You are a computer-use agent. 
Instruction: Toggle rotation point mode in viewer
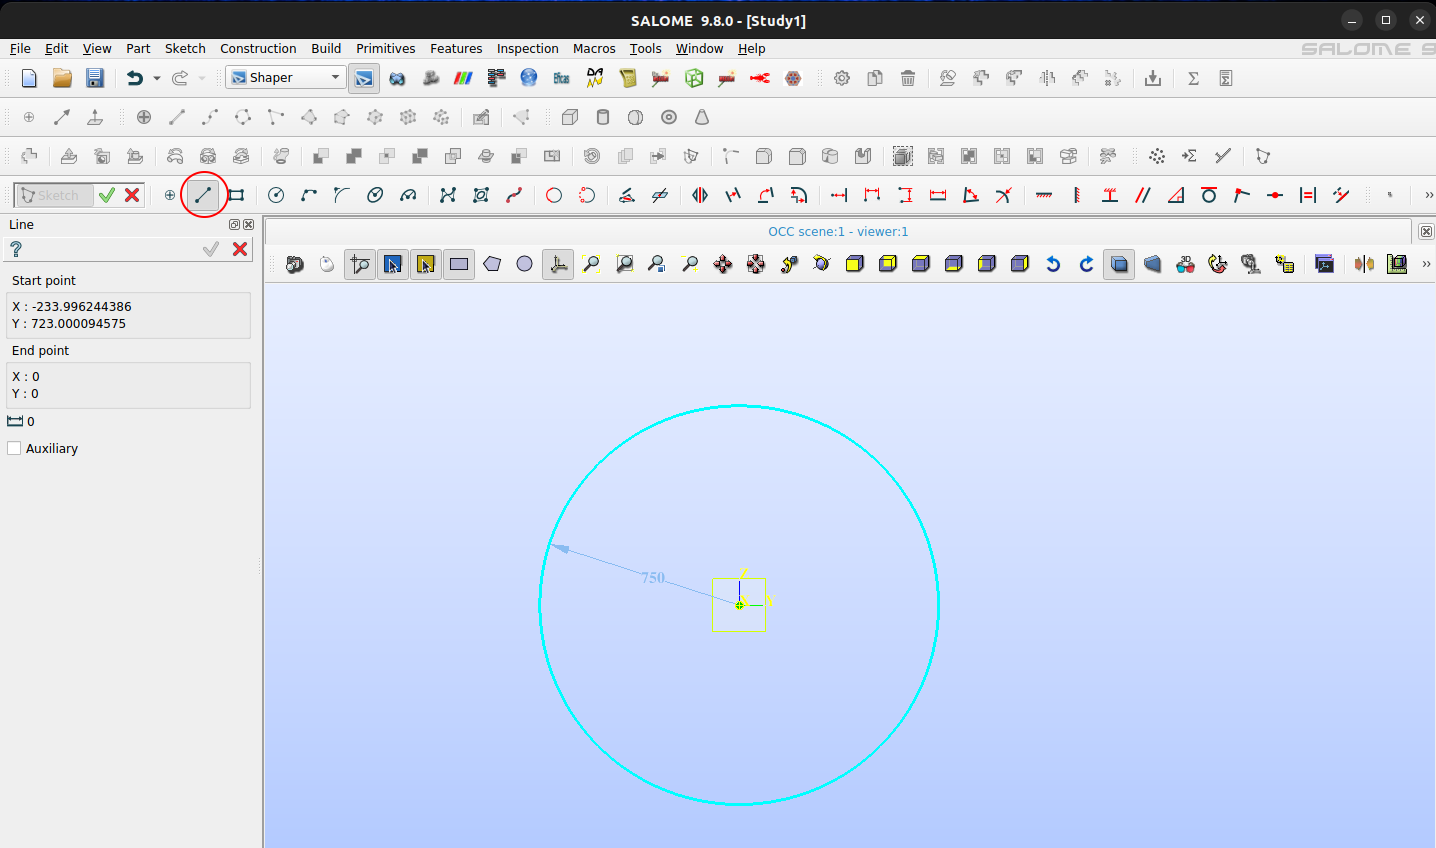789,264
